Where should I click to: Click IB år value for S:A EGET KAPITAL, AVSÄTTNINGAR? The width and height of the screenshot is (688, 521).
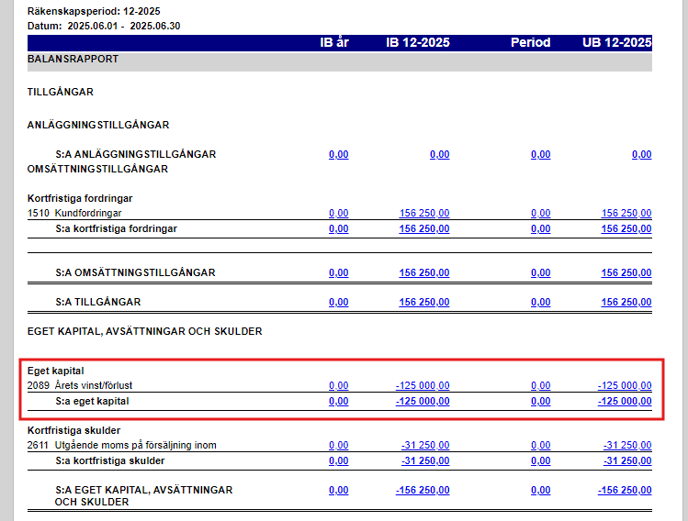pos(338,490)
